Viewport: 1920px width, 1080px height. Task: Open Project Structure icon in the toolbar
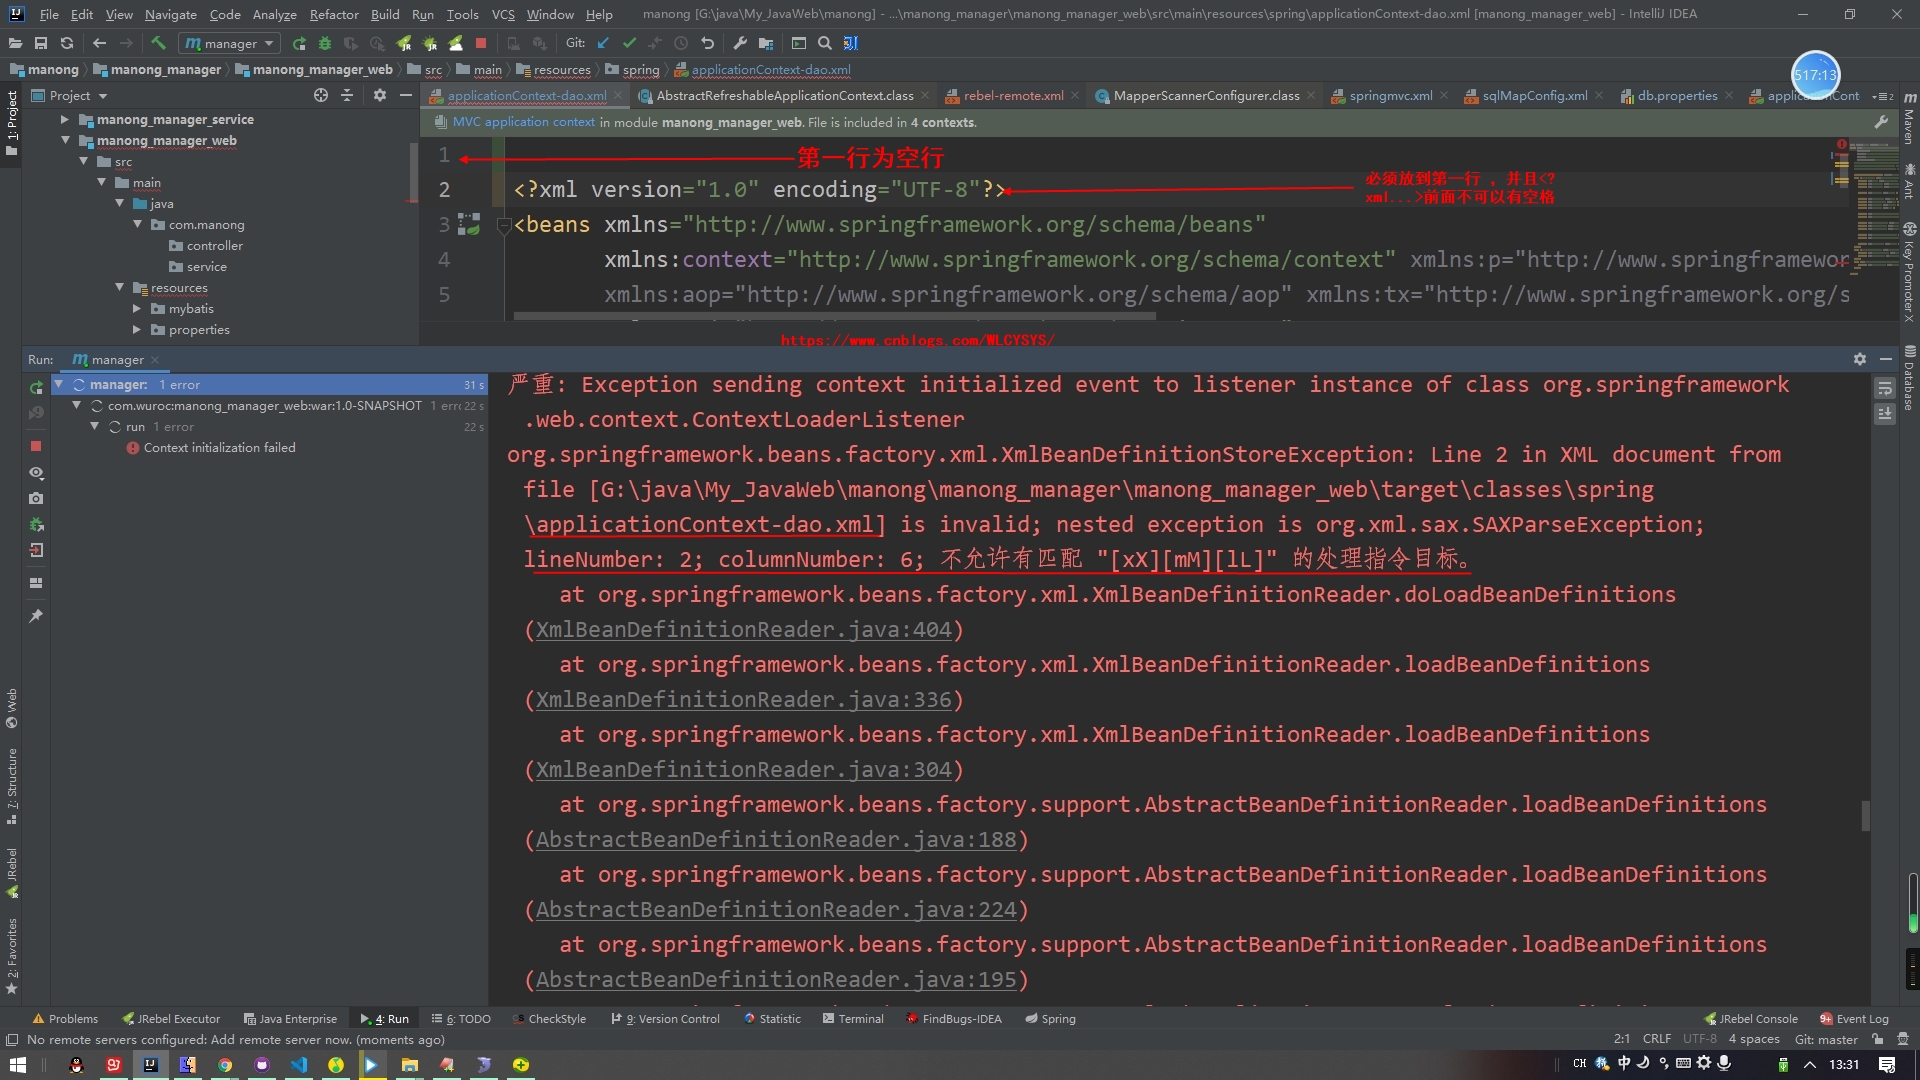tap(766, 43)
